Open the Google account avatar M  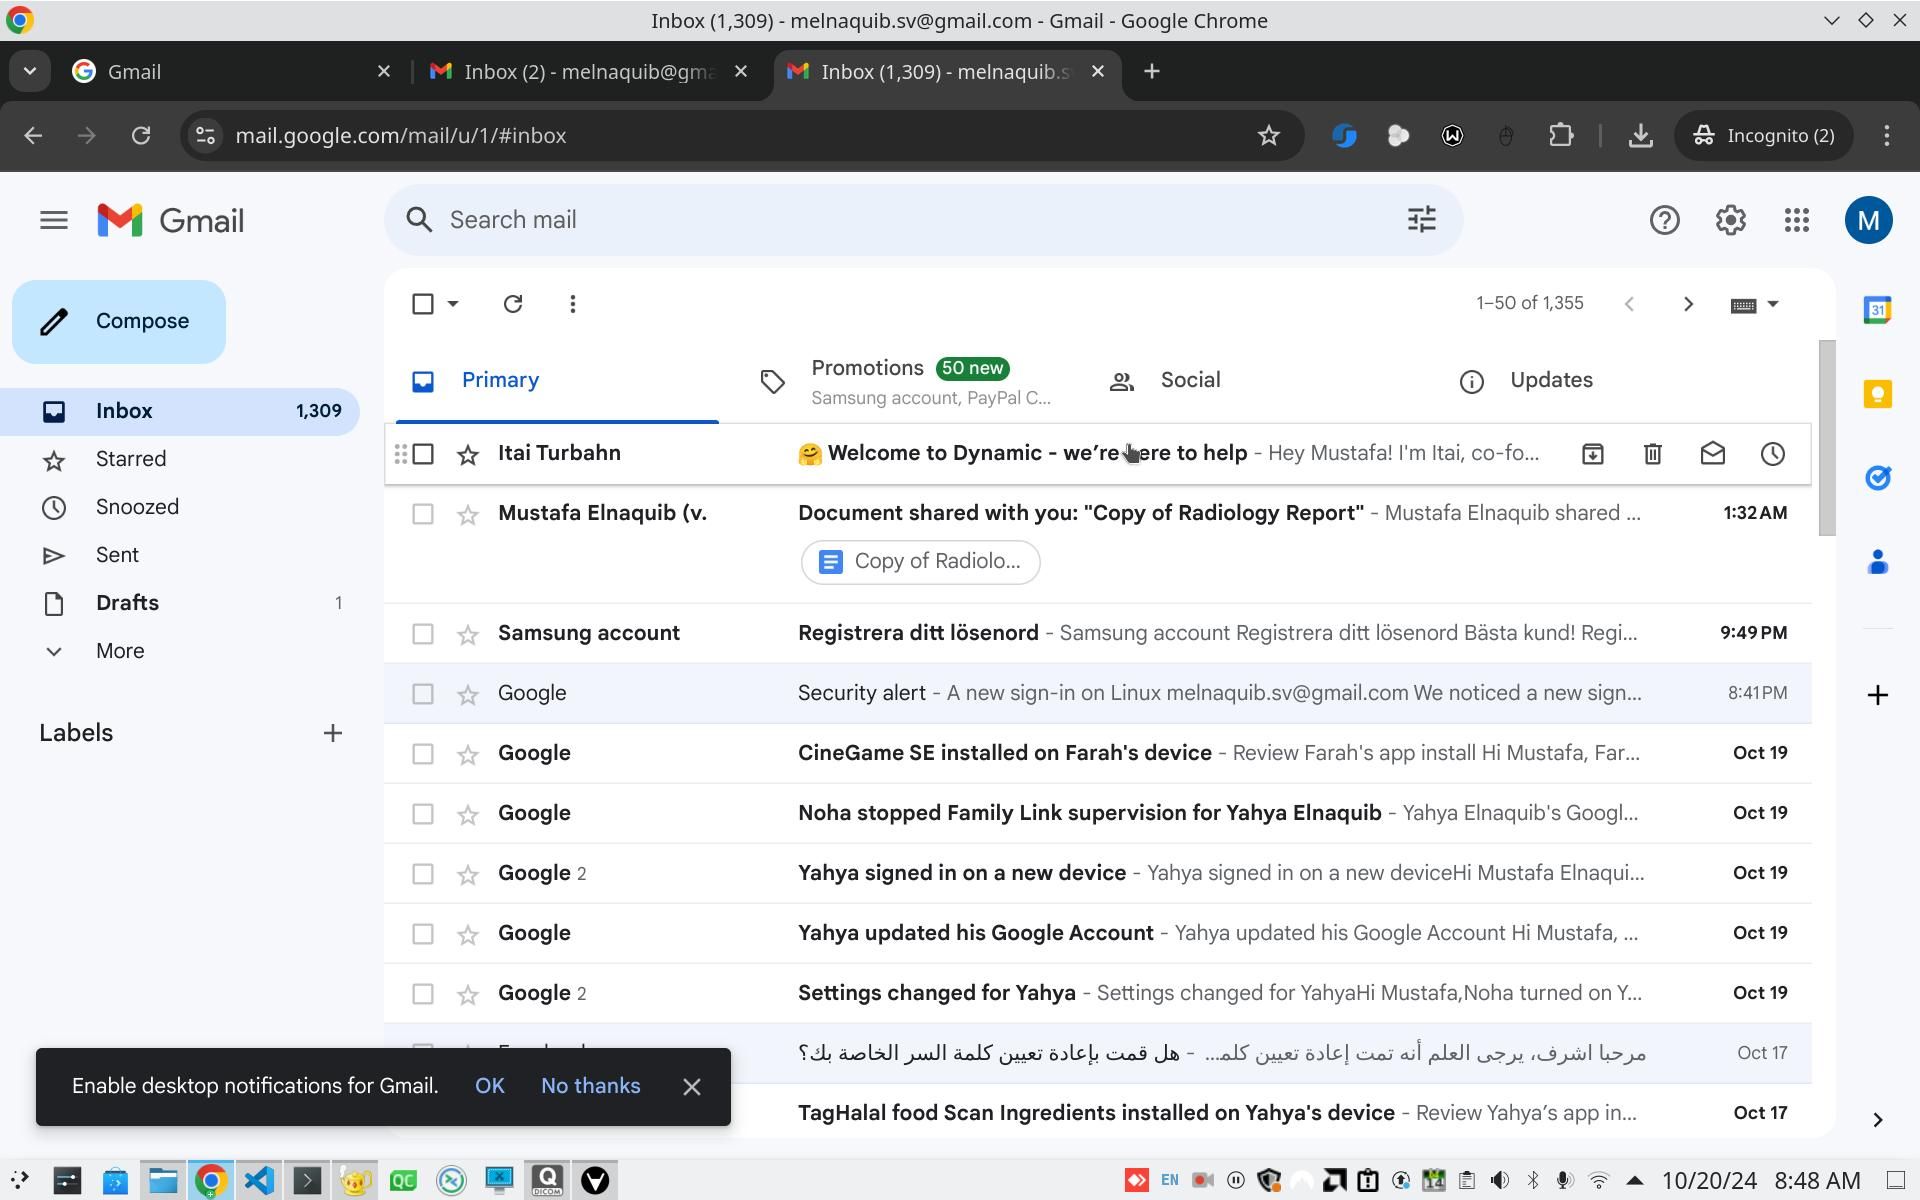pos(1868,220)
